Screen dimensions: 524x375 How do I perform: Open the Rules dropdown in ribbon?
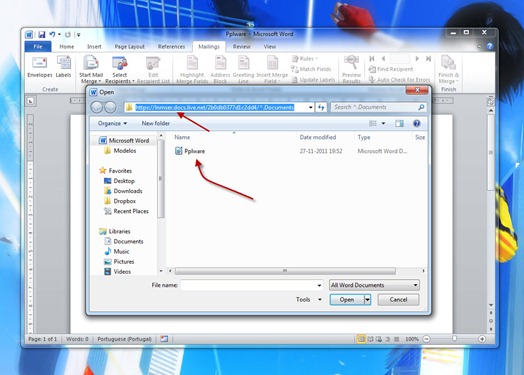point(305,59)
